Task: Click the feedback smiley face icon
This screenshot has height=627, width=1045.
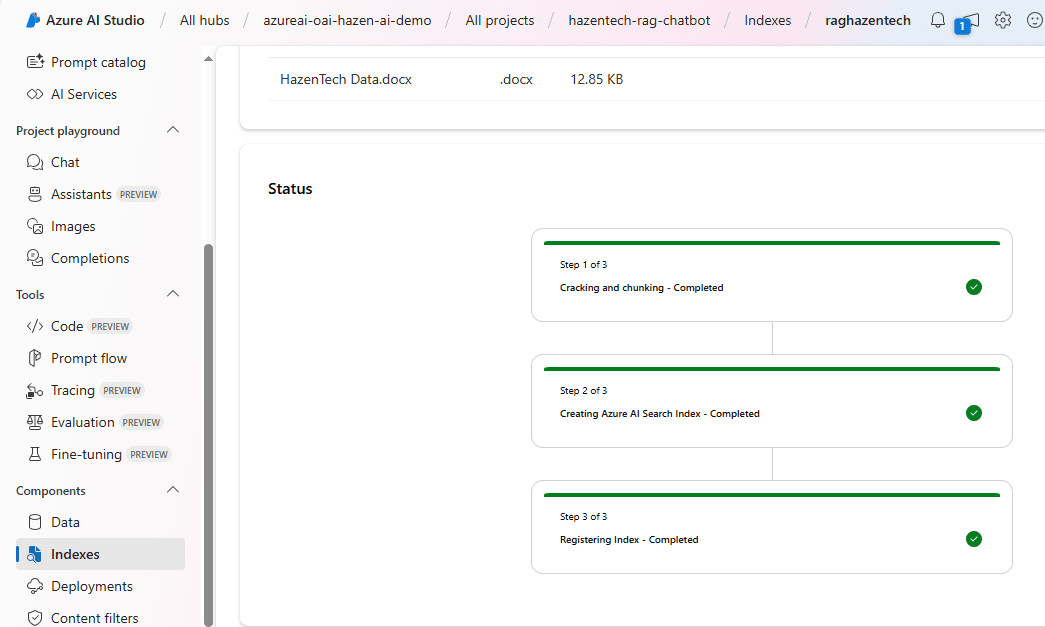Action: pyautogui.click(x=1034, y=20)
